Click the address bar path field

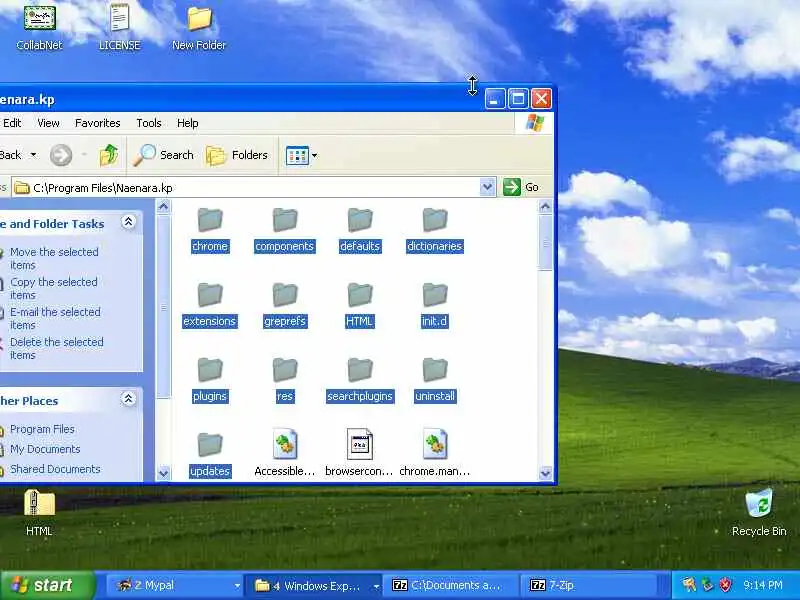[x=246, y=188]
